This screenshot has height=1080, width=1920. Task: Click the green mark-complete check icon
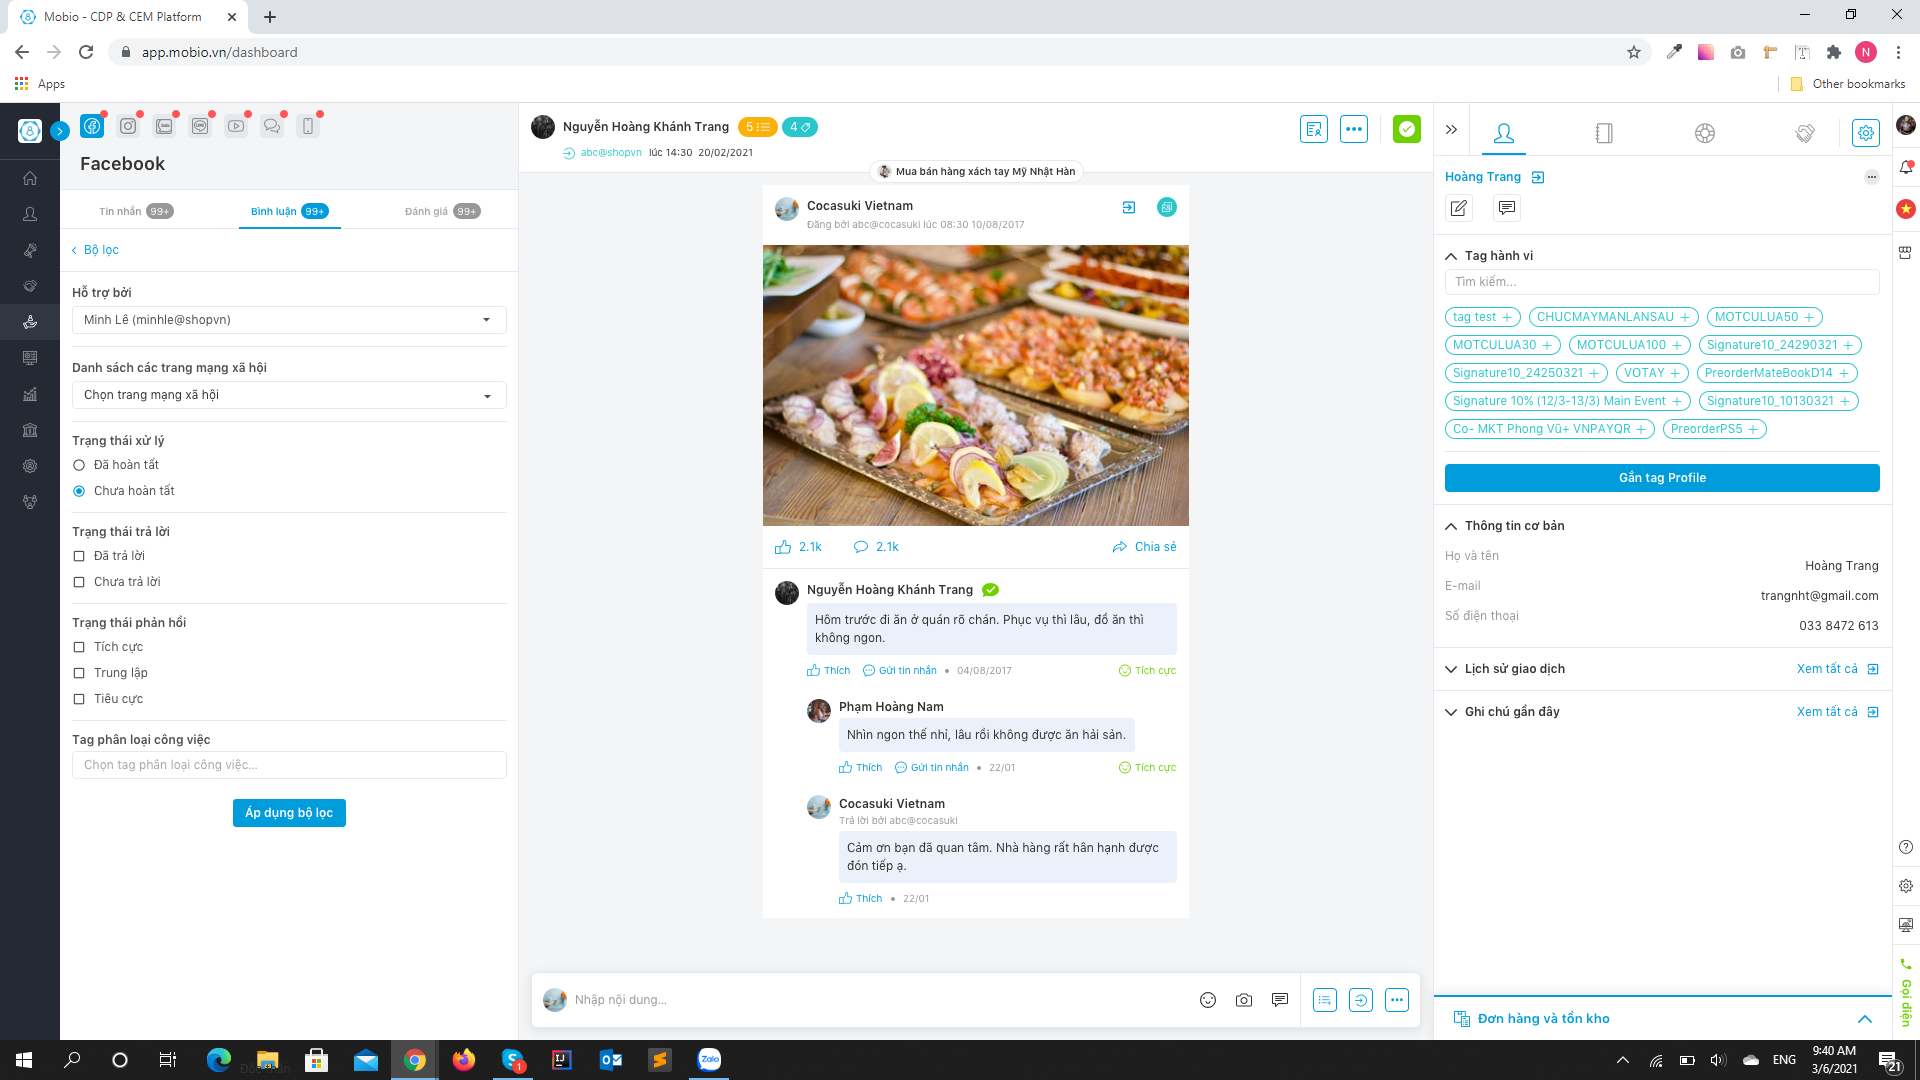pos(1406,129)
